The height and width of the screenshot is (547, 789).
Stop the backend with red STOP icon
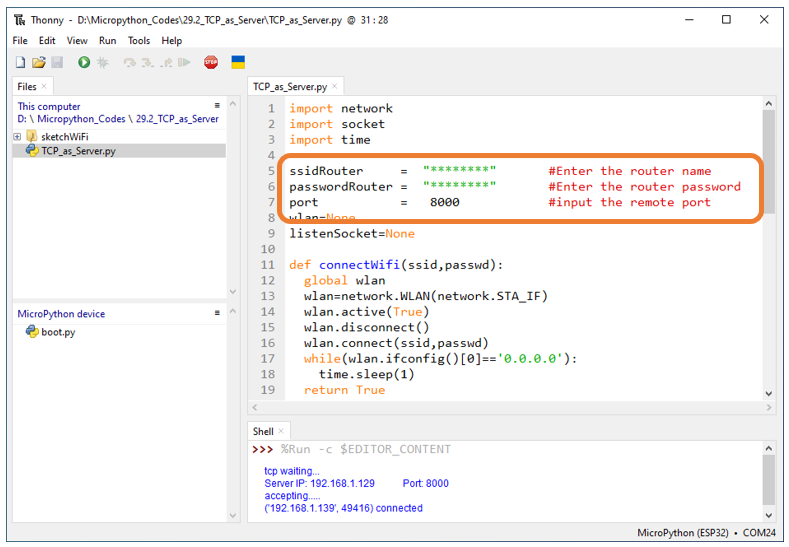click(211, 62)
